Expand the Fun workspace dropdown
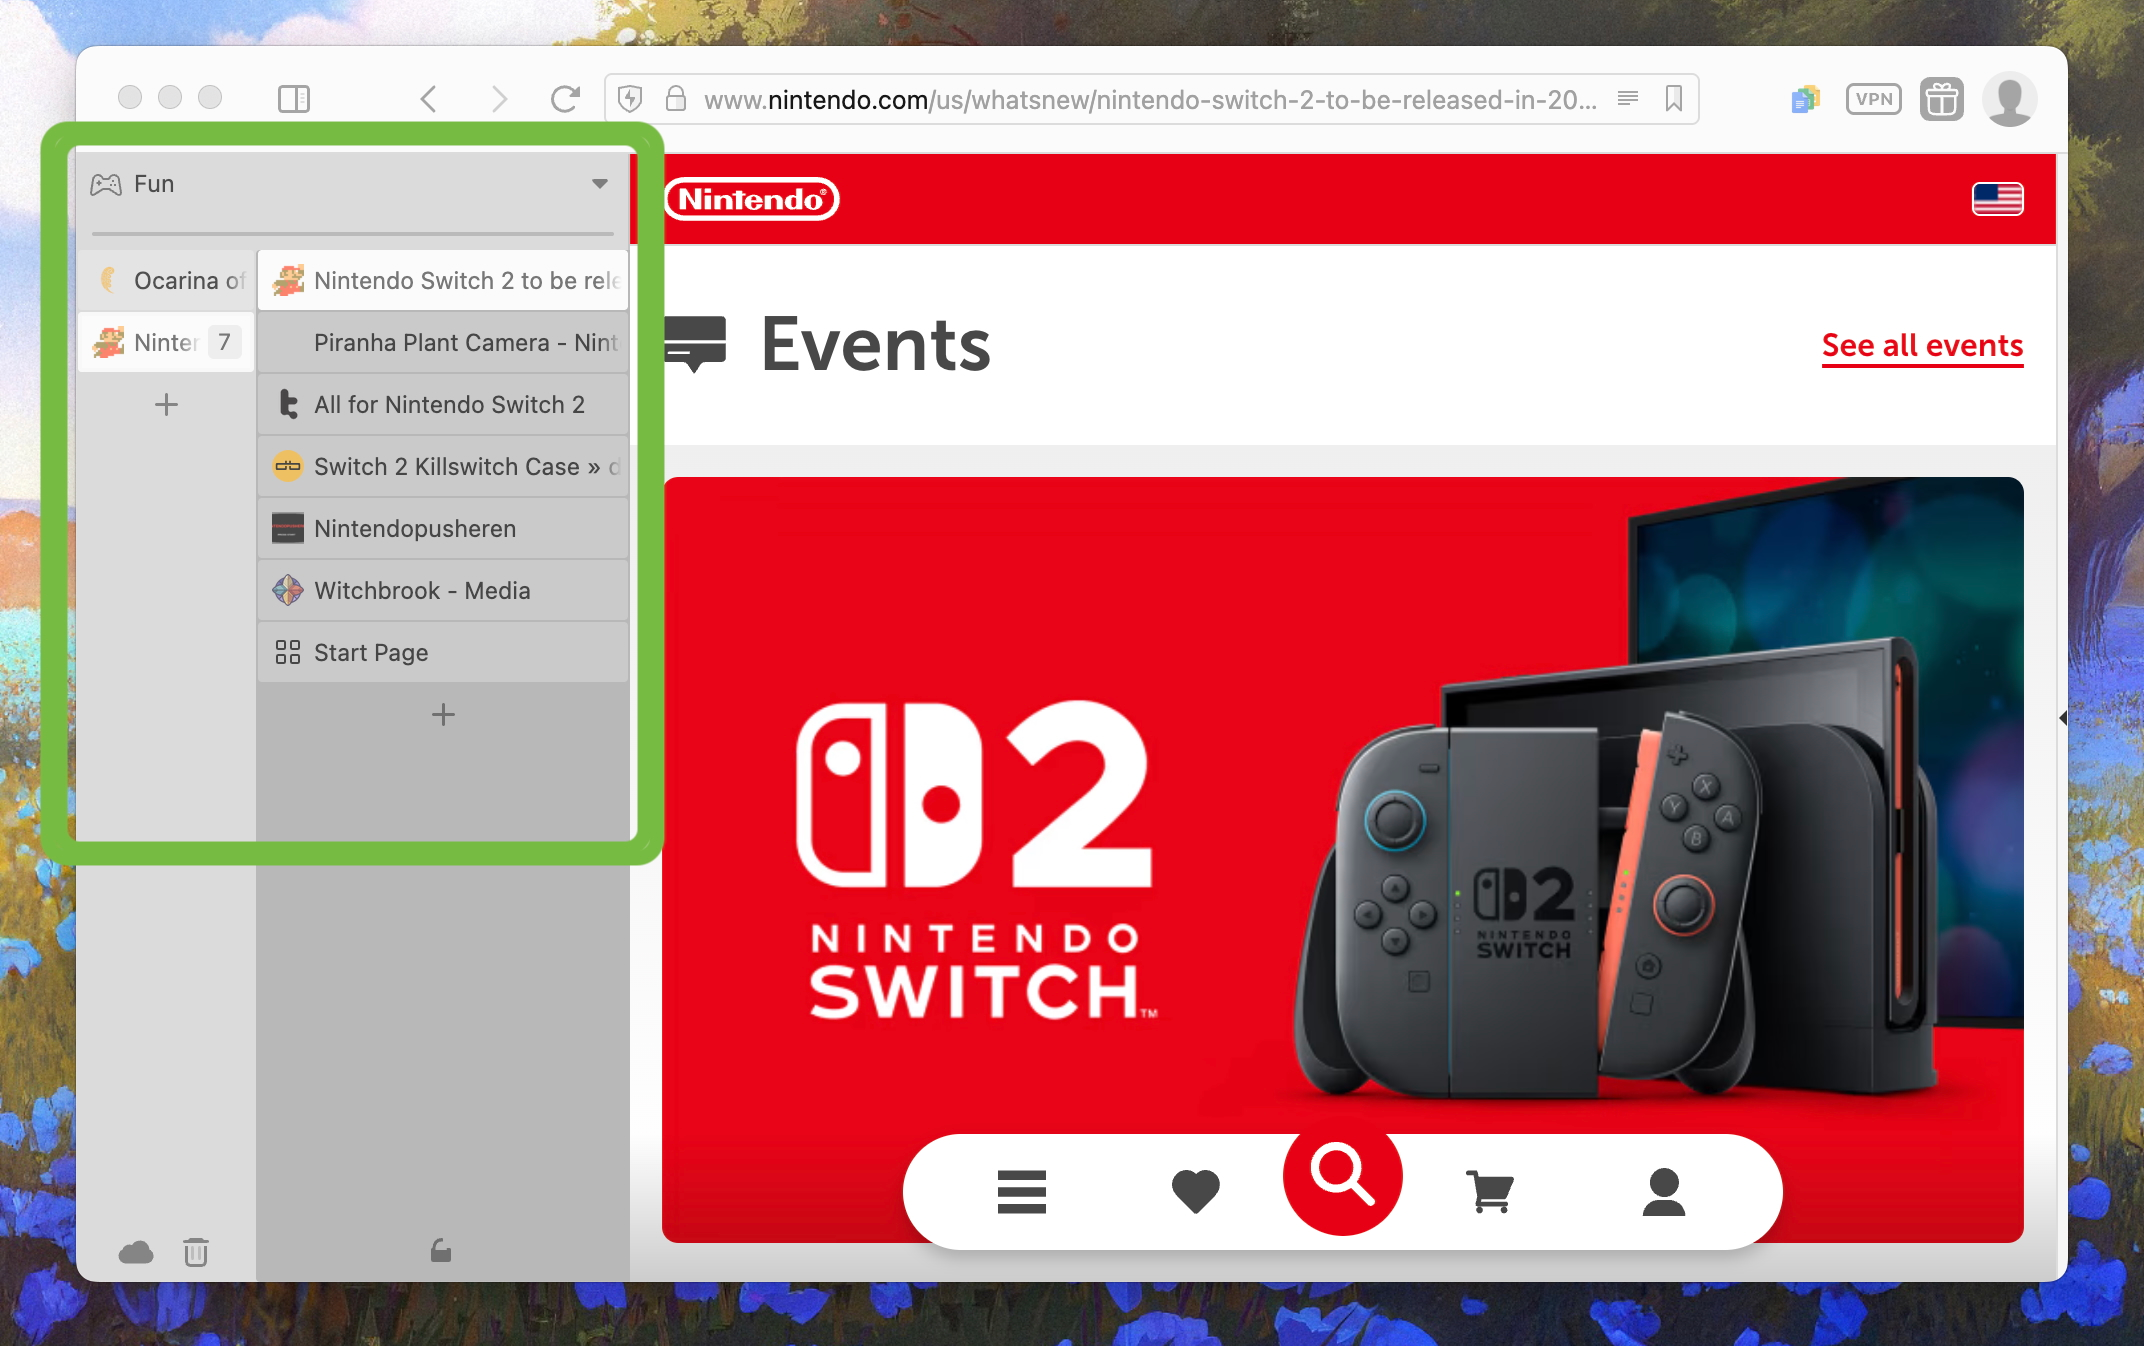 [x=599, y=184]
